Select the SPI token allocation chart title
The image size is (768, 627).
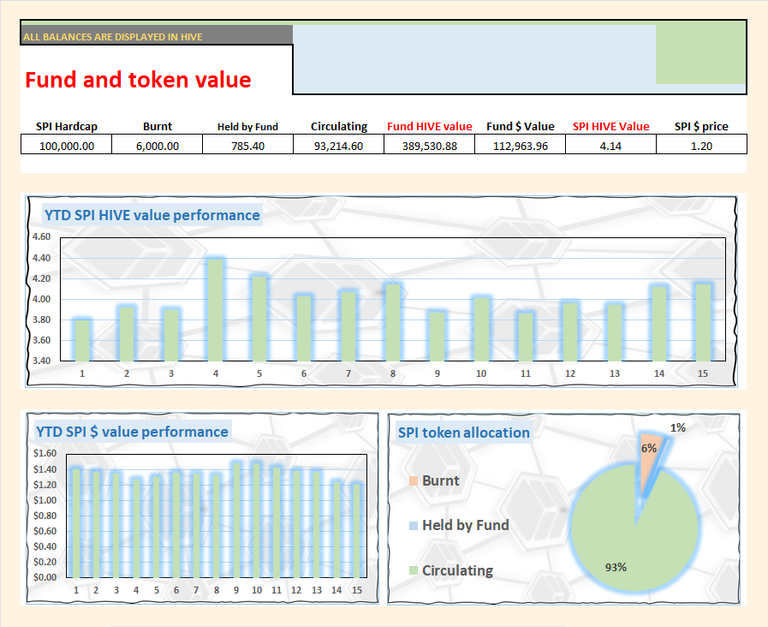pyautogui.click(x=464, y=433)
